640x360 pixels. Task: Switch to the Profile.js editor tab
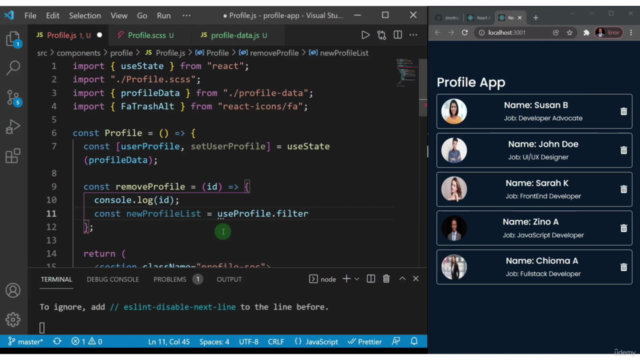pyautogui.click(x=69, y=36)
